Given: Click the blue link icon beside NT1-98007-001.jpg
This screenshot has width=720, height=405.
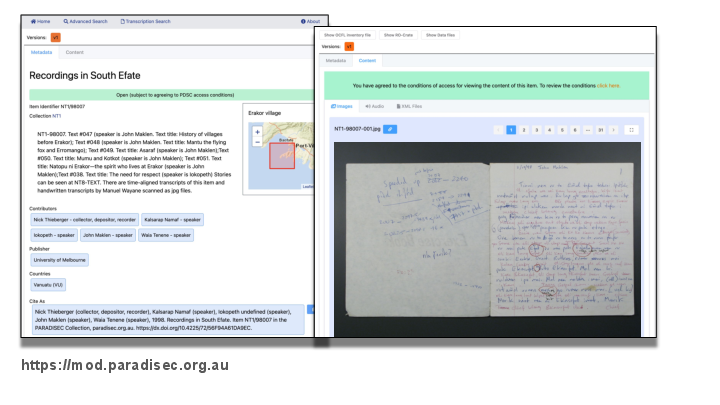Looking at the screenshot, I should 390,129.
